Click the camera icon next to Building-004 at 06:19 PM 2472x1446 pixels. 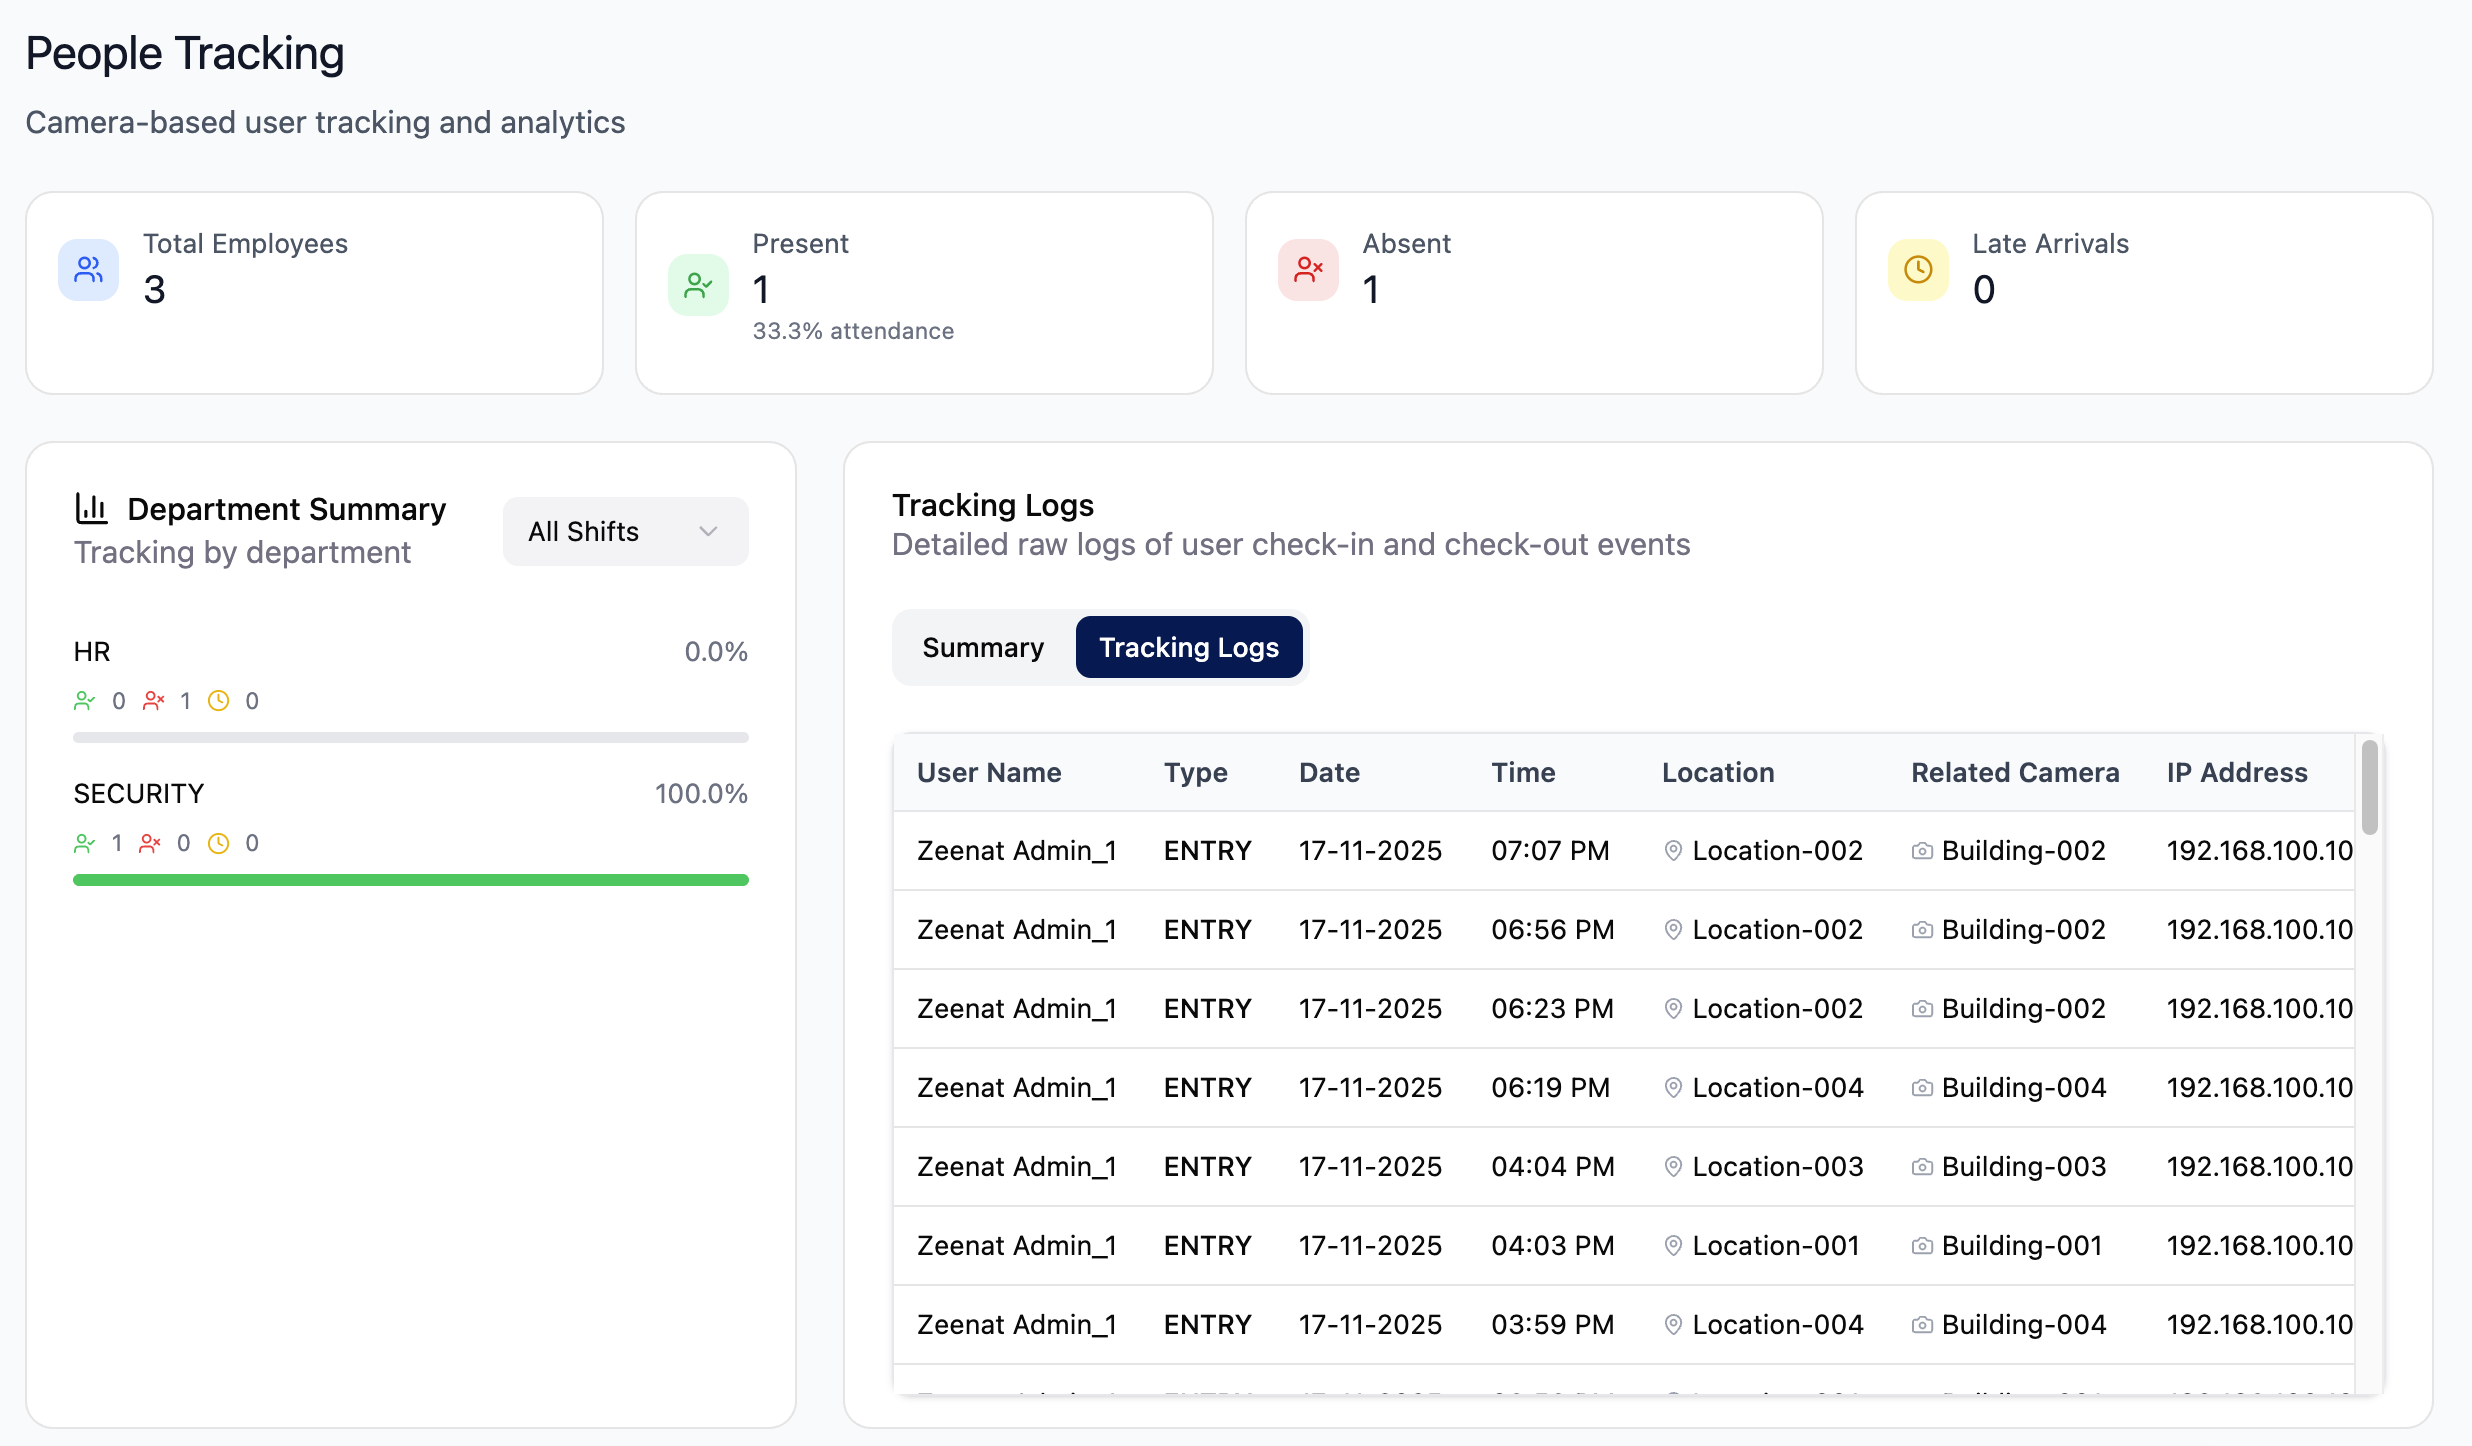pos(1921,1088)
